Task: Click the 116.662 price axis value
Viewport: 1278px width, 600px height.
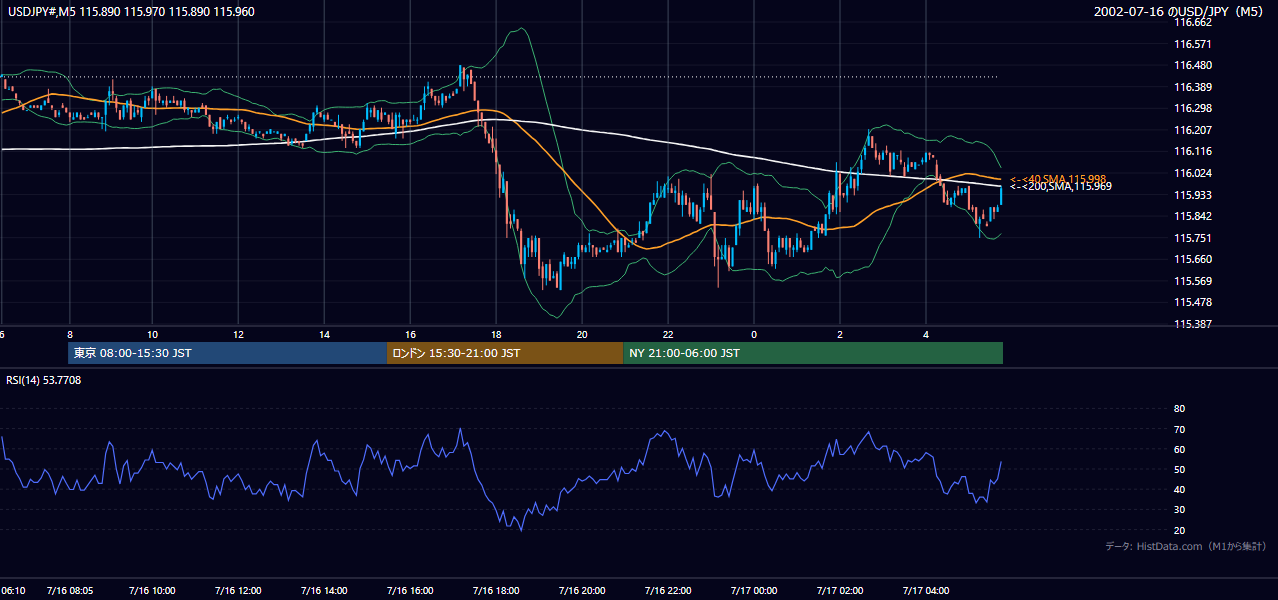Action: tap(1193, 22)
